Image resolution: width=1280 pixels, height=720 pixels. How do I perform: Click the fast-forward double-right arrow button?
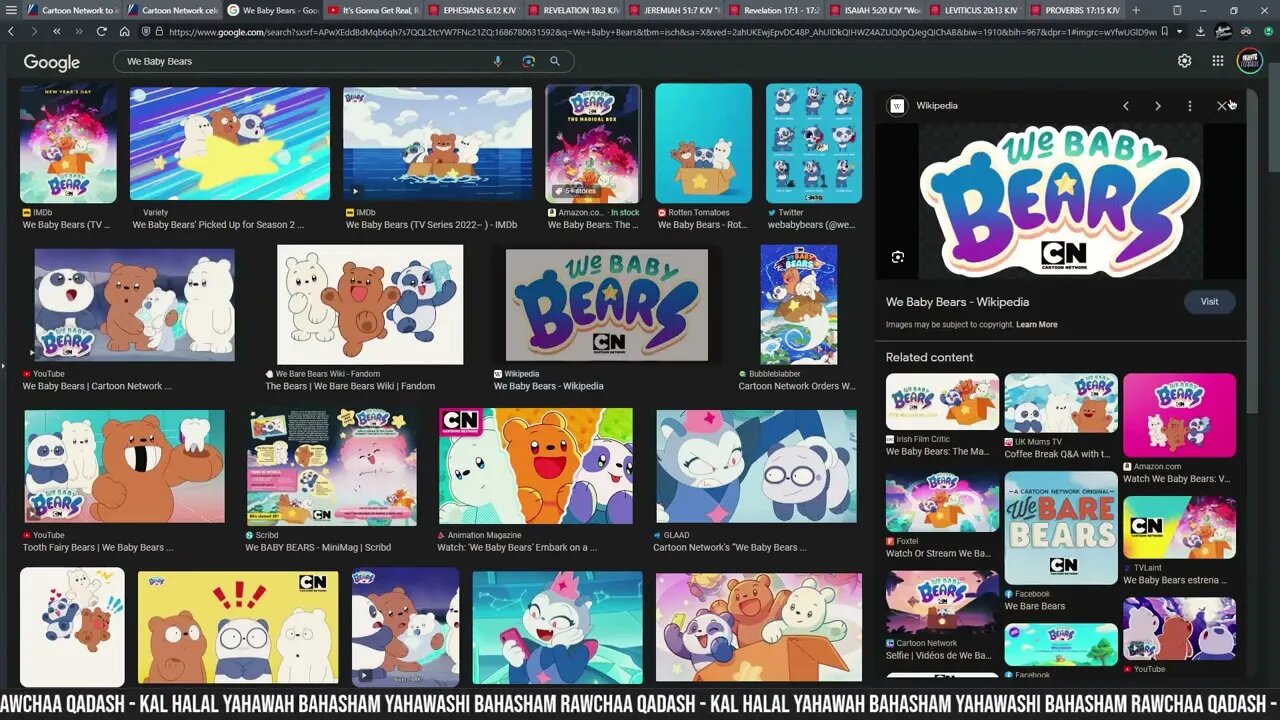(79, 31)
